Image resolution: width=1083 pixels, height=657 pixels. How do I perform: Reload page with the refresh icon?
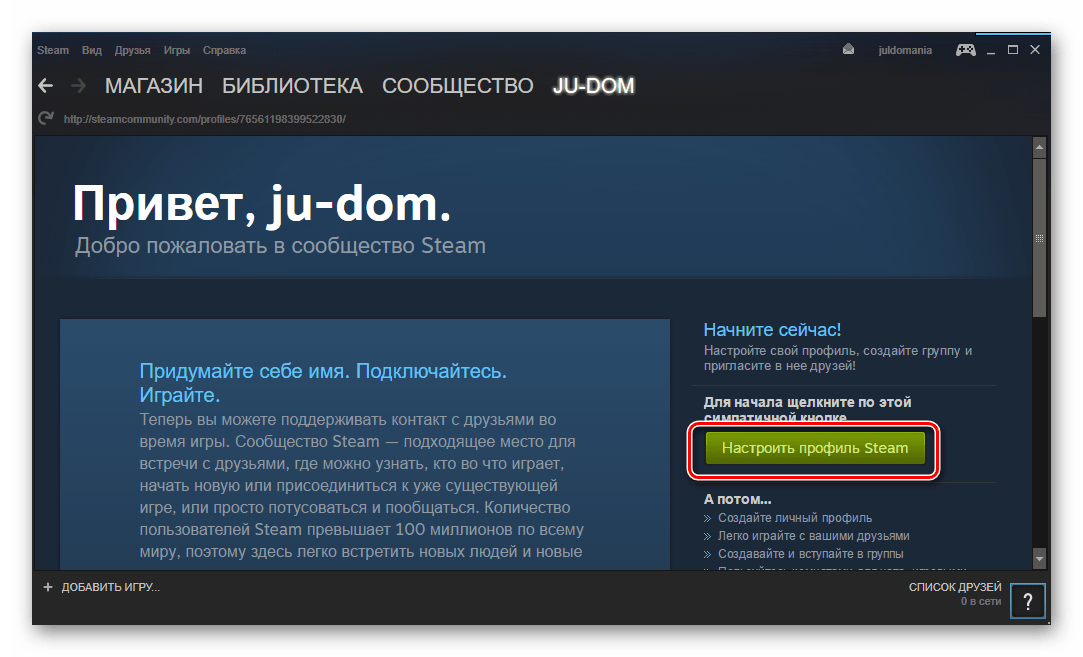click(46, 118)
